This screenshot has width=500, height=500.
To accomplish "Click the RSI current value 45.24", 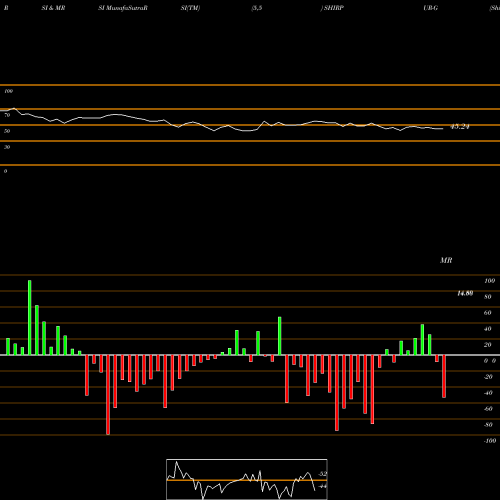I will tap(460, 127).
